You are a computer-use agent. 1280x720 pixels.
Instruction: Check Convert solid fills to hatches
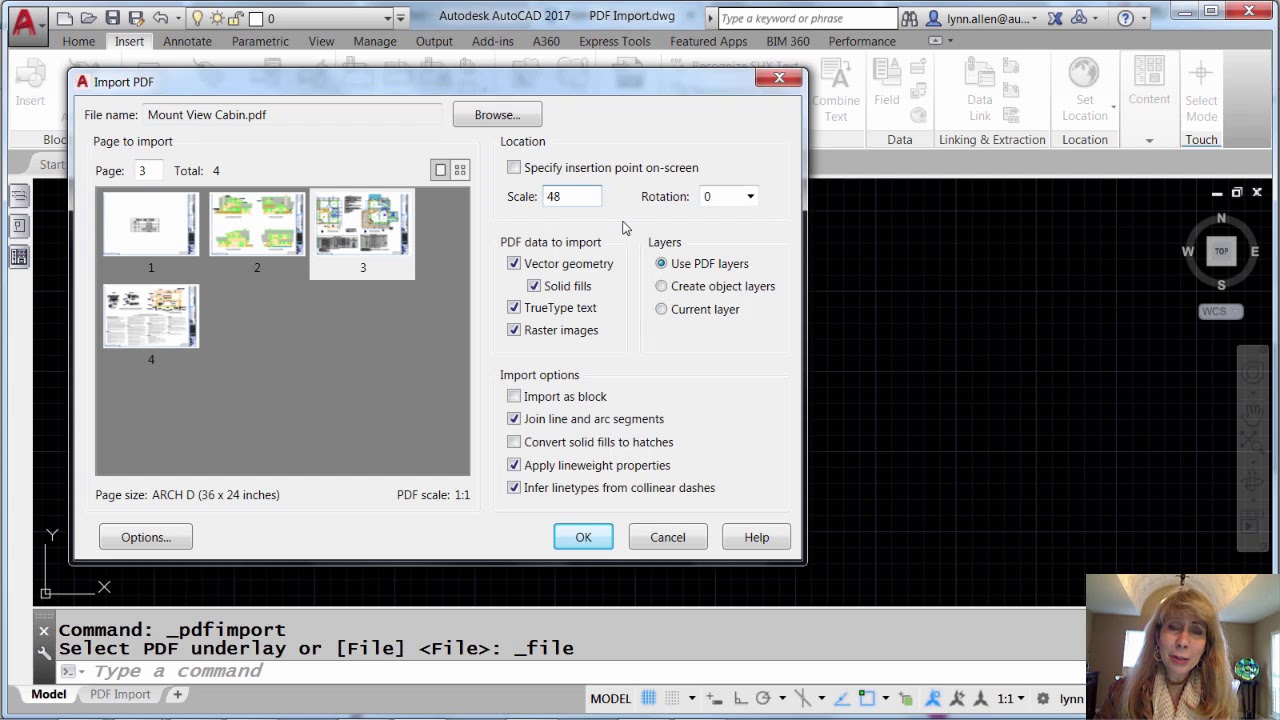(x=514, y=442)
